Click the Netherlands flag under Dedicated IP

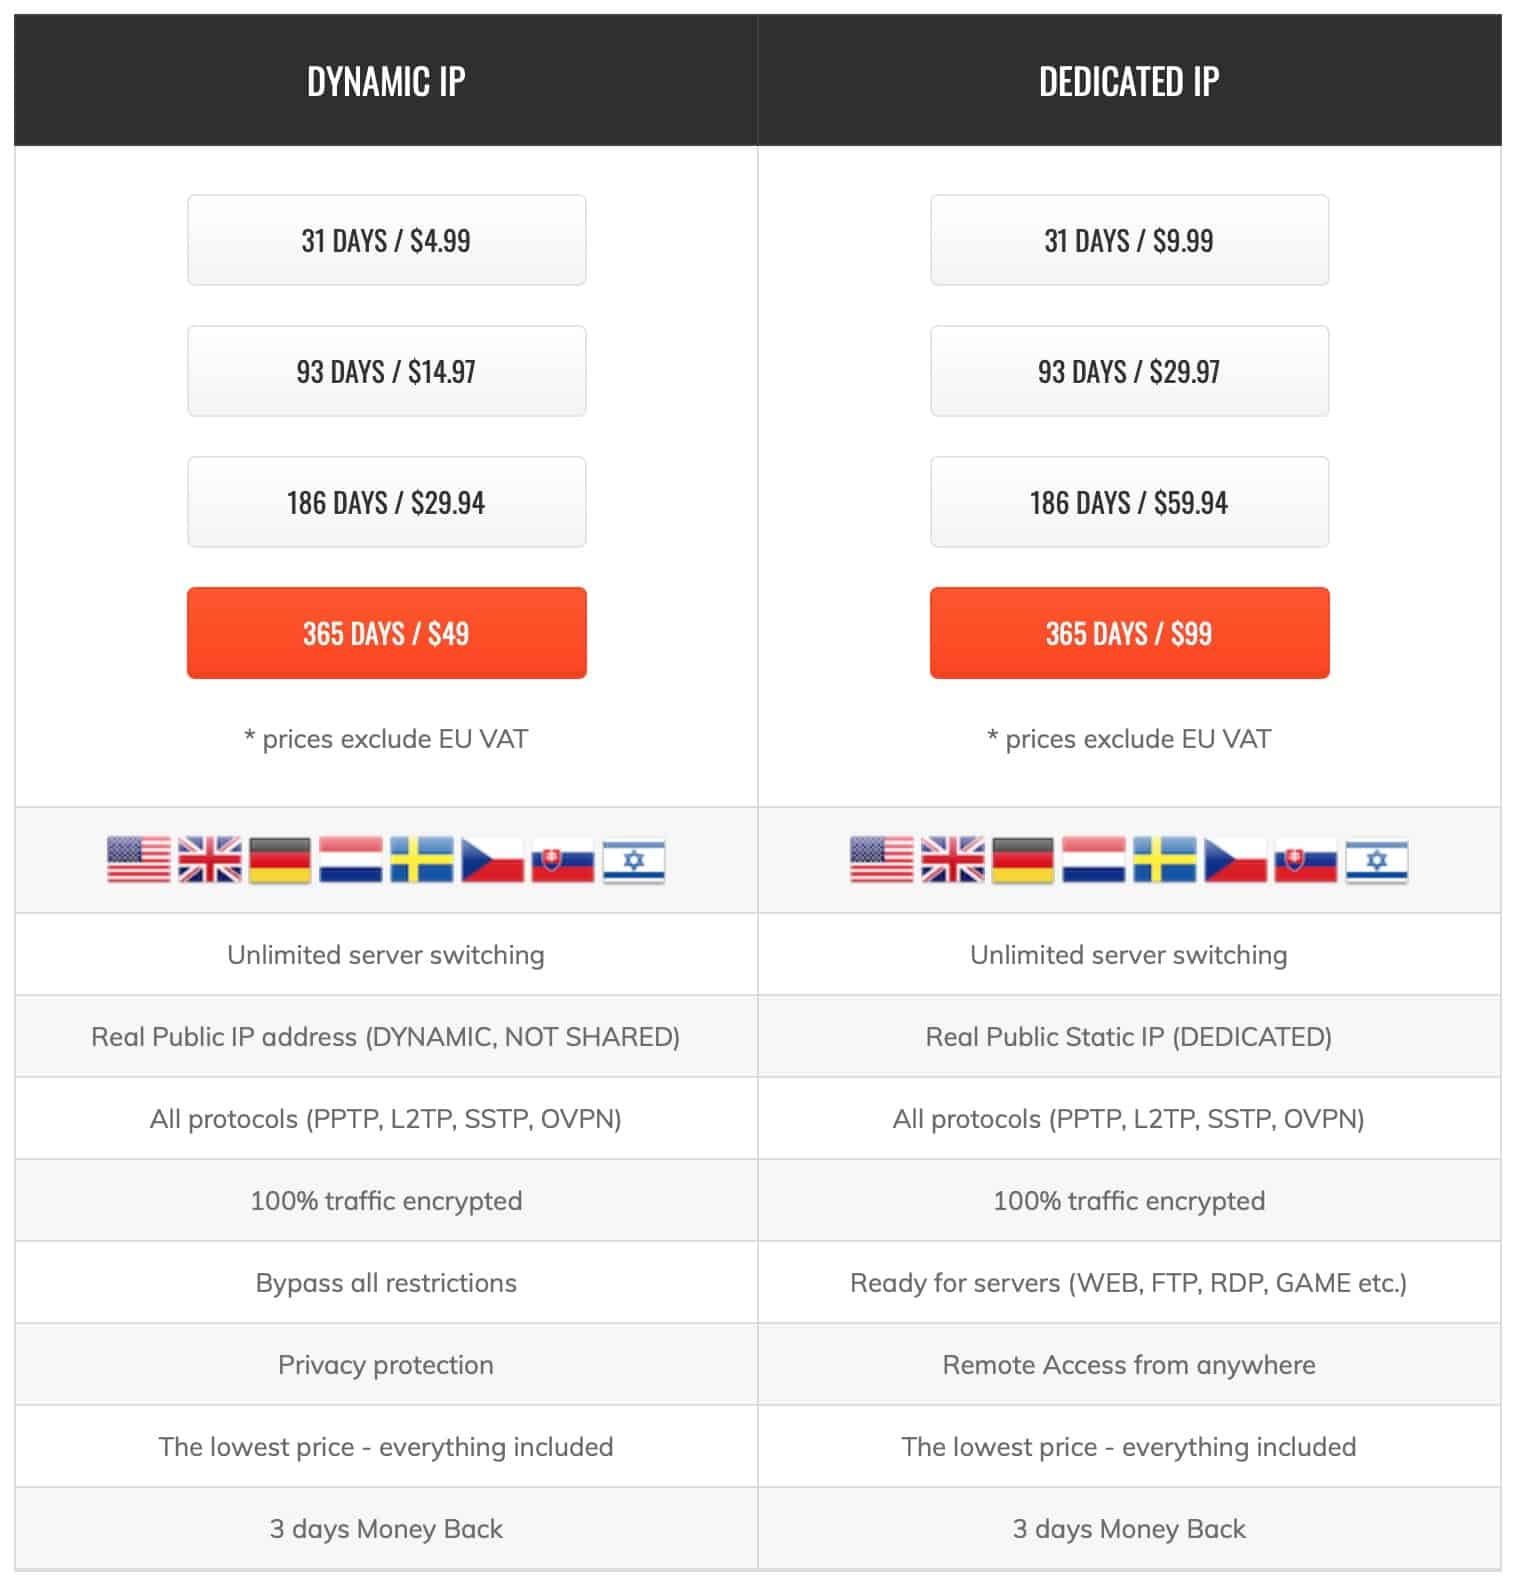(x=1094, y=860)
